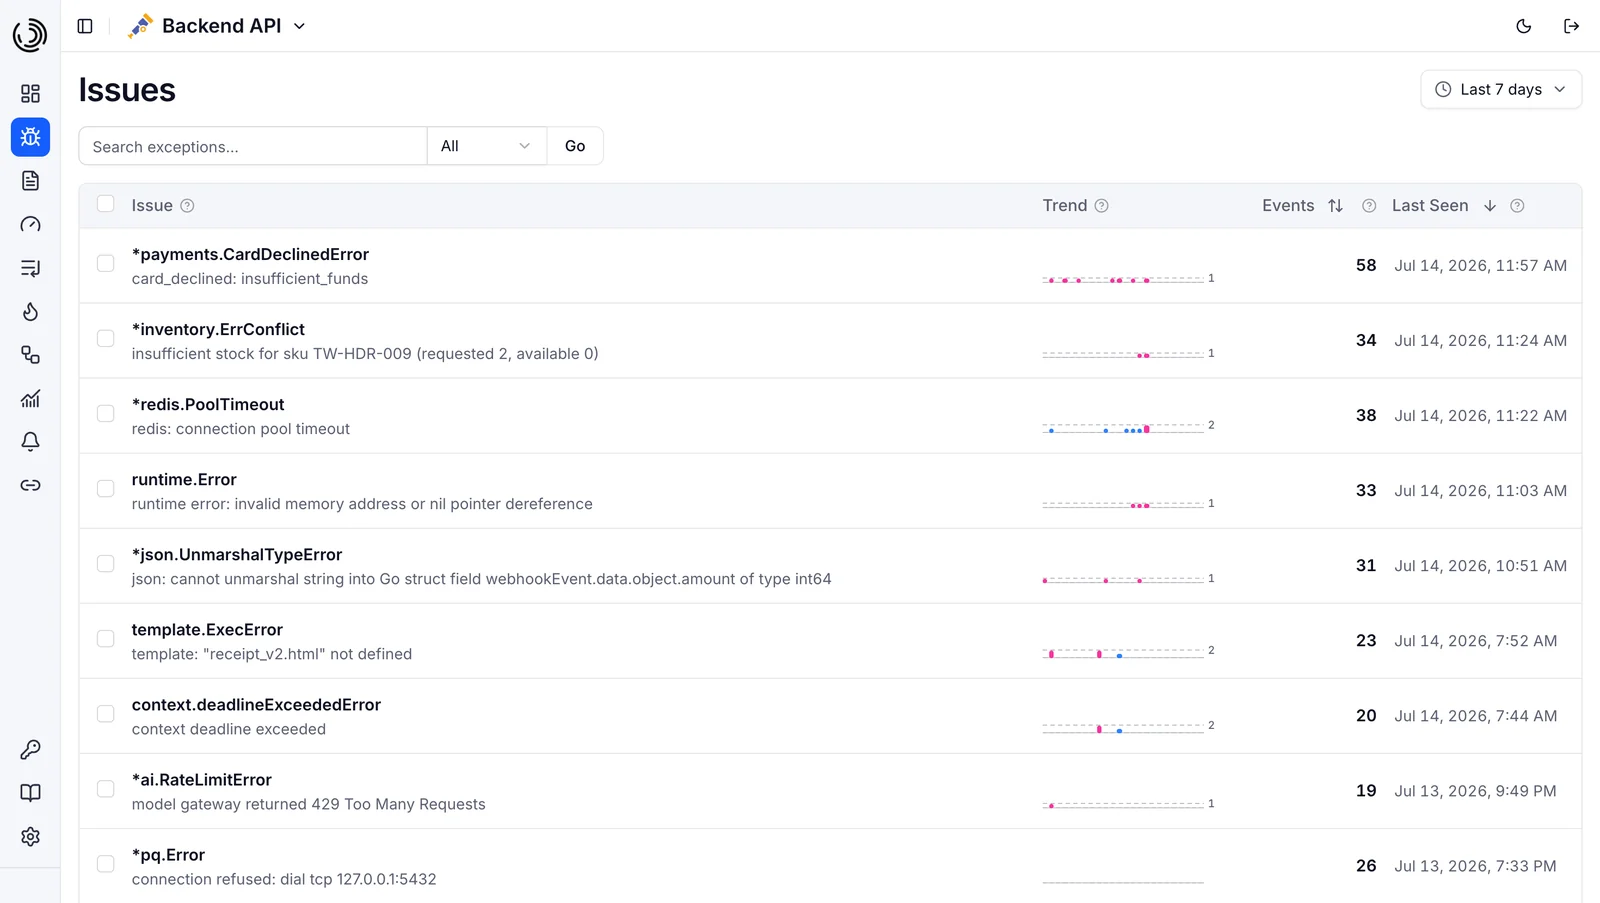The height and width of the screenshot is (903, 1600).
Task: Check the *payments.CardDeclinedError row checkbox
Action: 105,263
